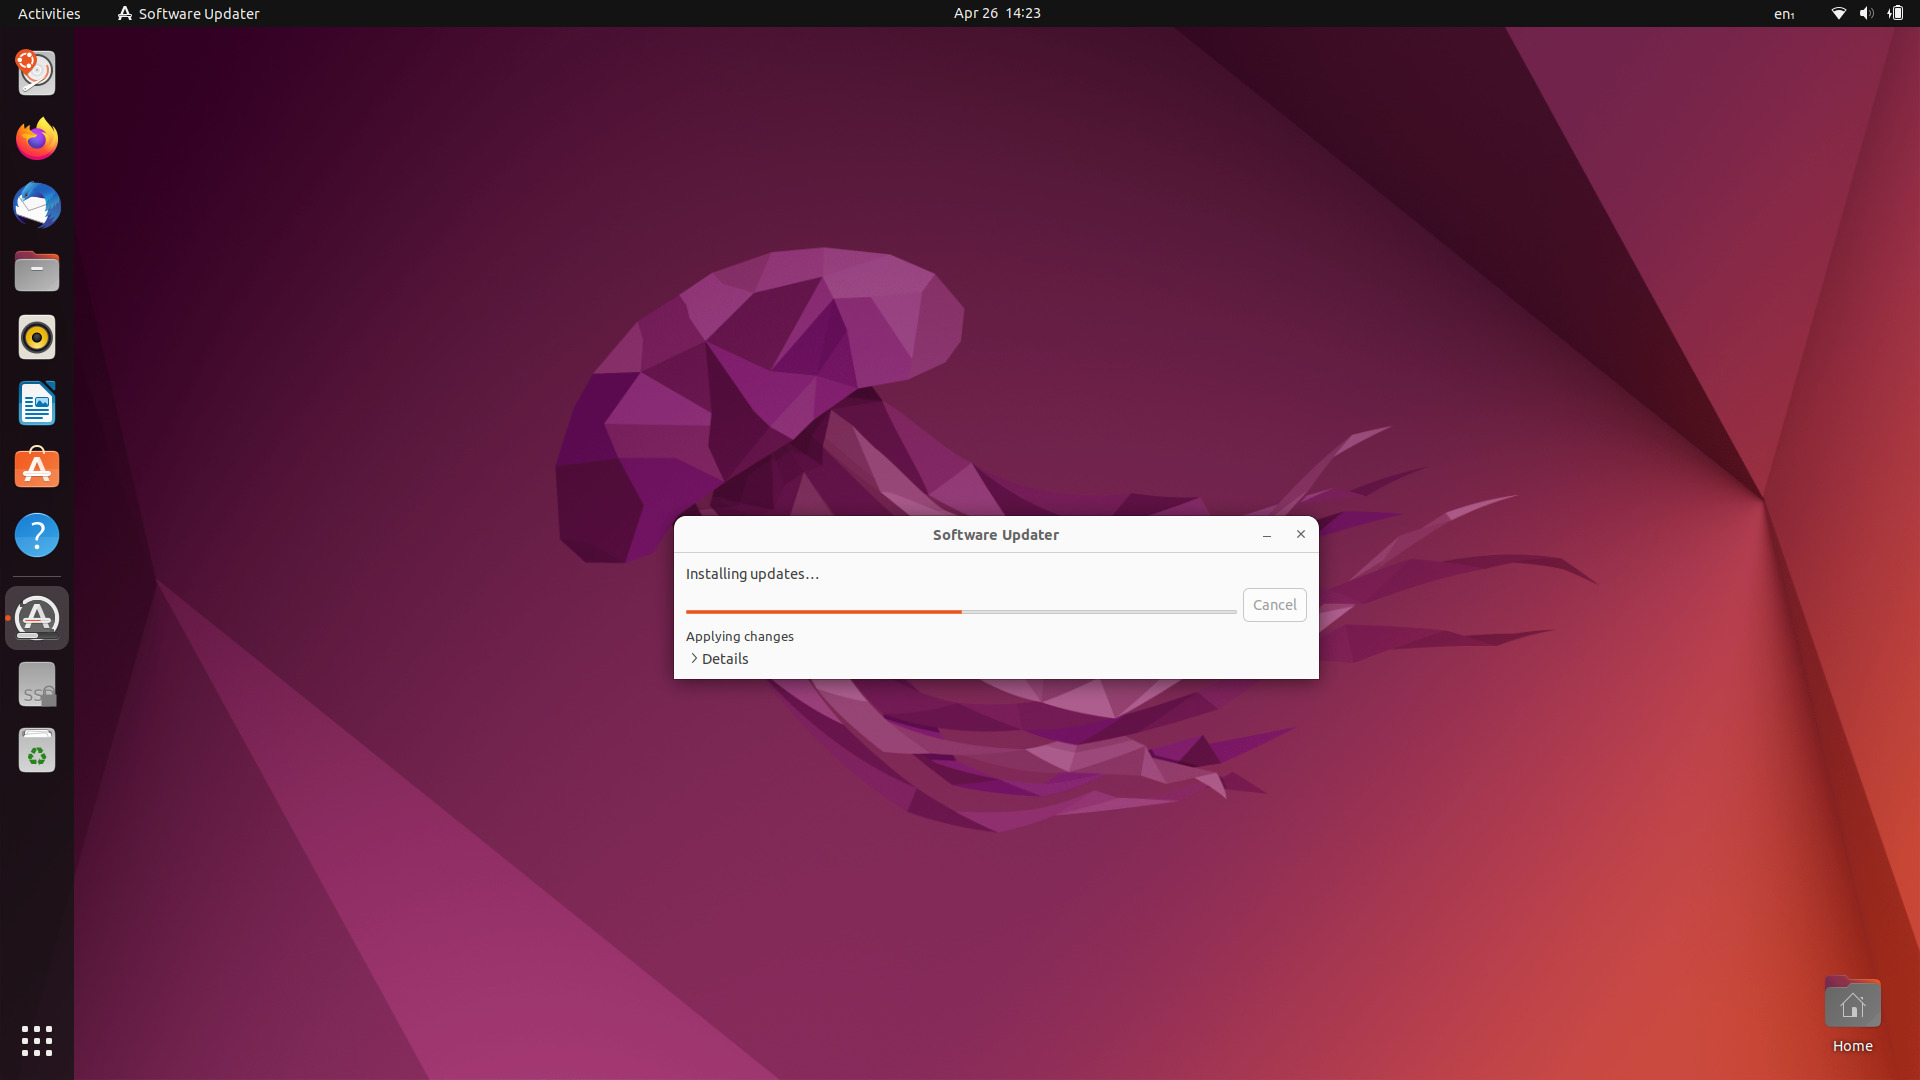Open Software Updater app menu in top bar
1920x1080 pixels.
point(189,14)
